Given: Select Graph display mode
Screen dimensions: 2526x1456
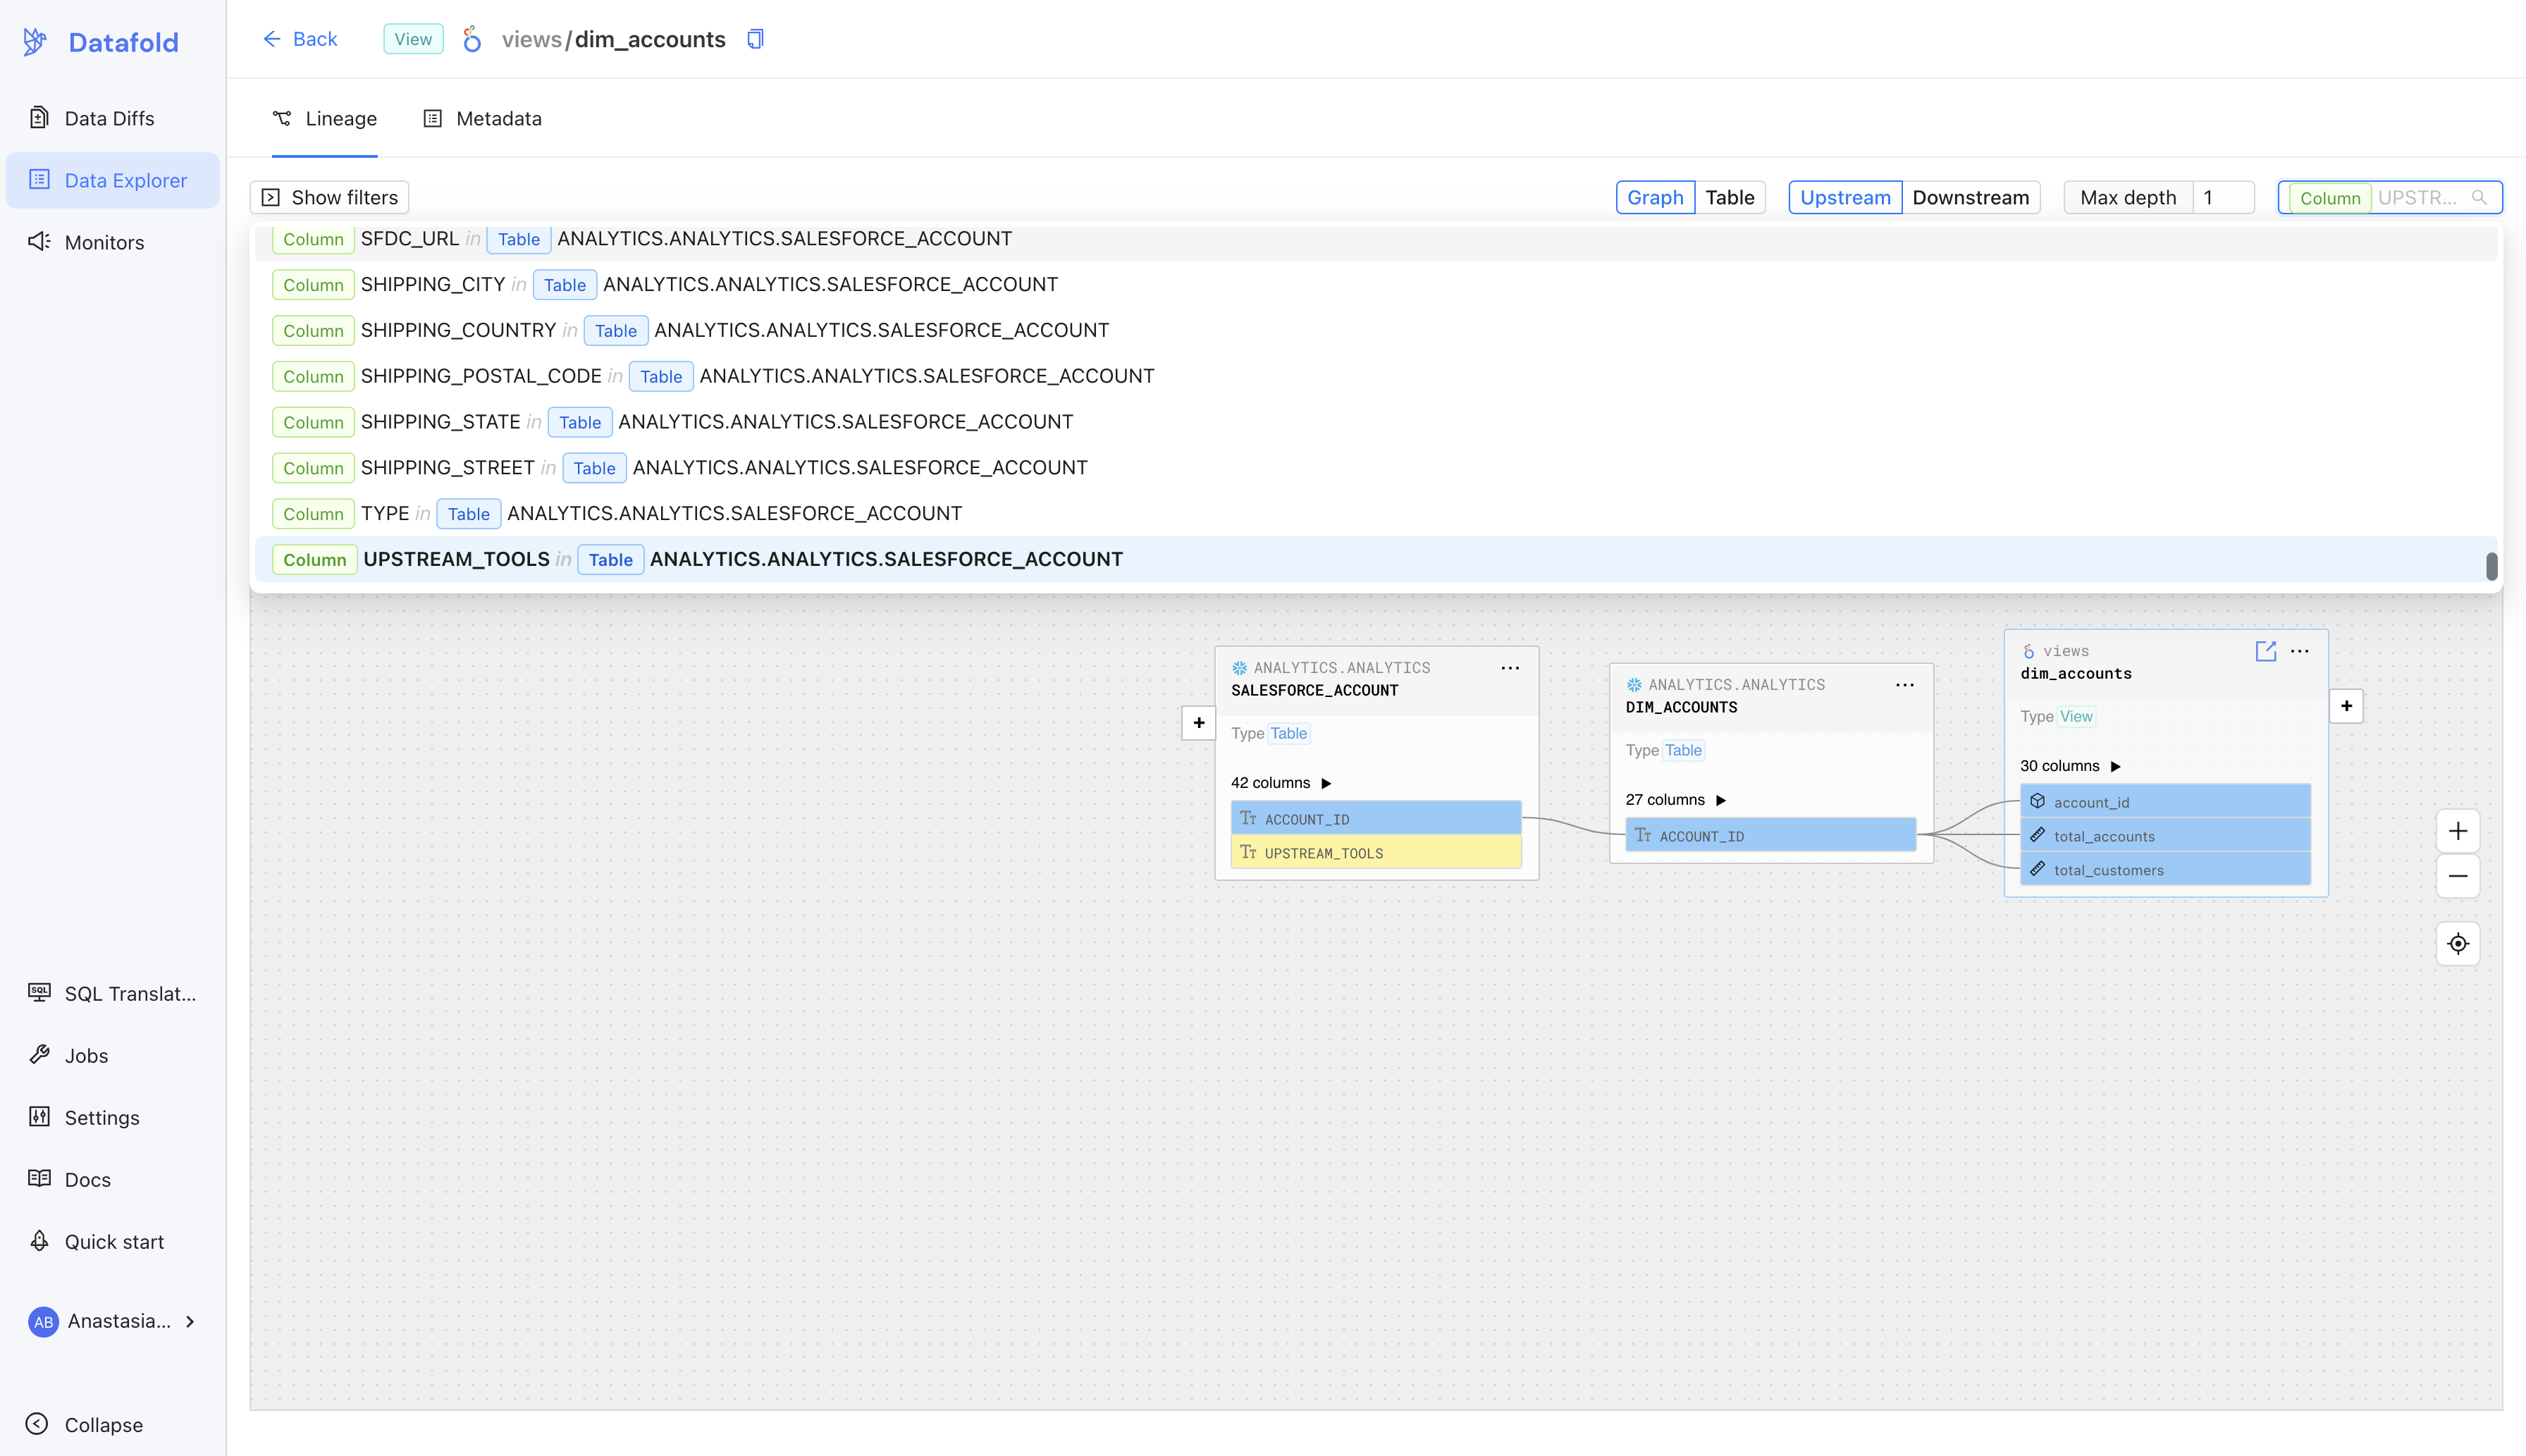Looking at the screenshot, I should tap(1655, 197).
